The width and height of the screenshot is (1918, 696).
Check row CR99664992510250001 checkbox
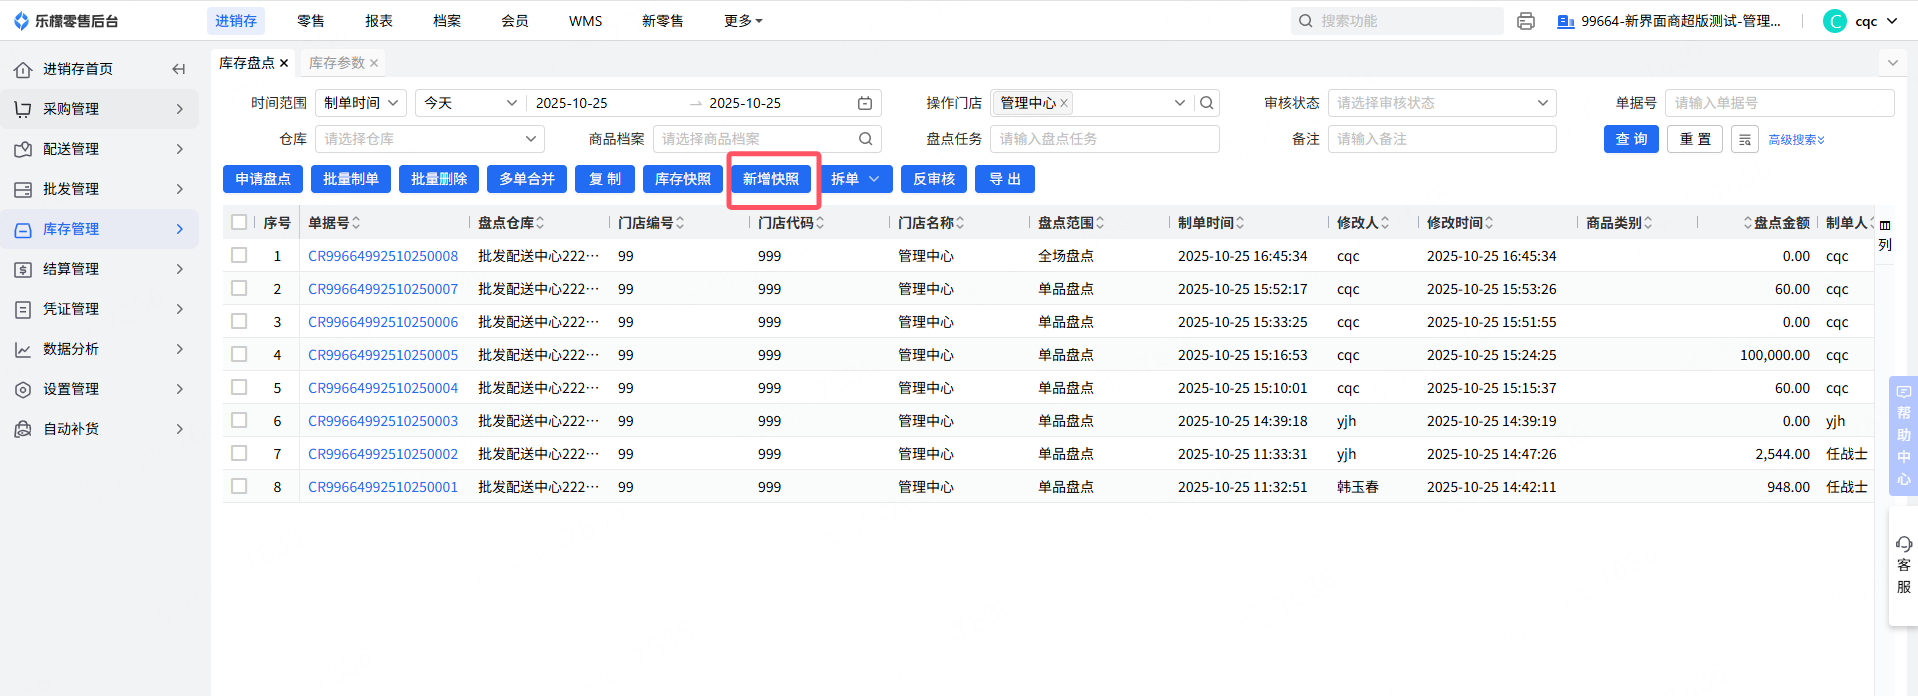[239, 486]
